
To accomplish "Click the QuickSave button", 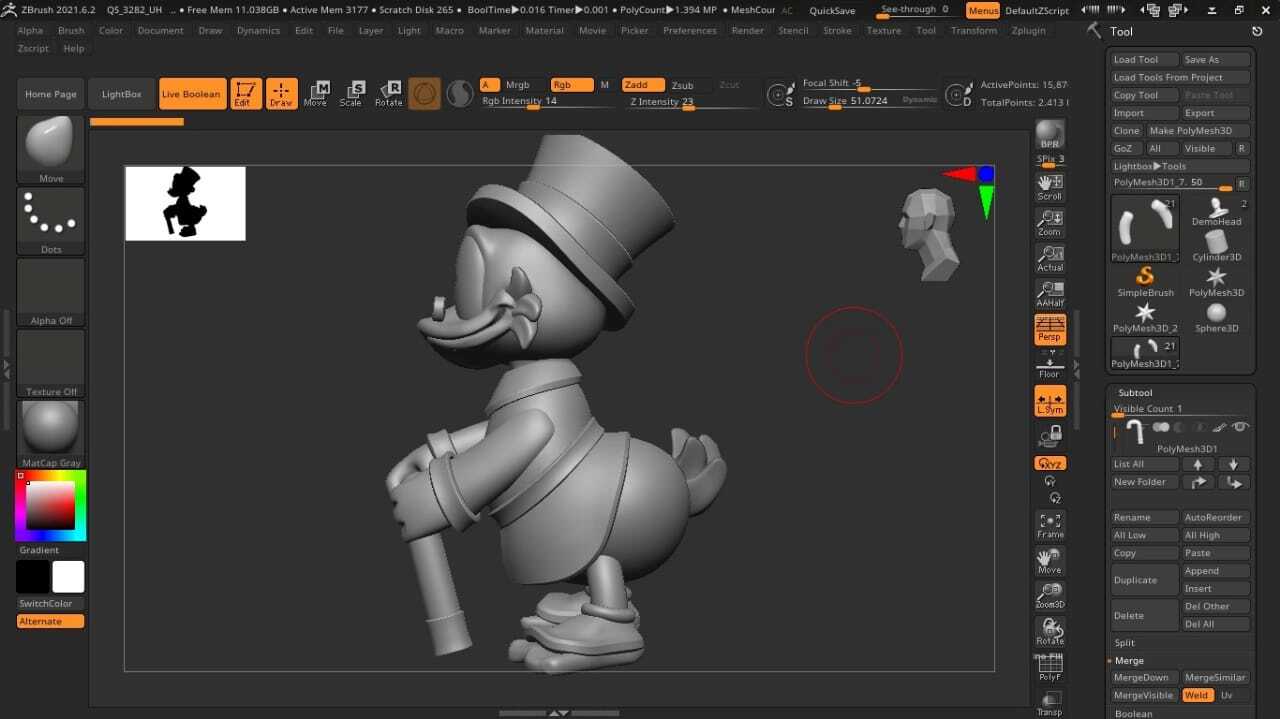I will click(x=832, y=11).
